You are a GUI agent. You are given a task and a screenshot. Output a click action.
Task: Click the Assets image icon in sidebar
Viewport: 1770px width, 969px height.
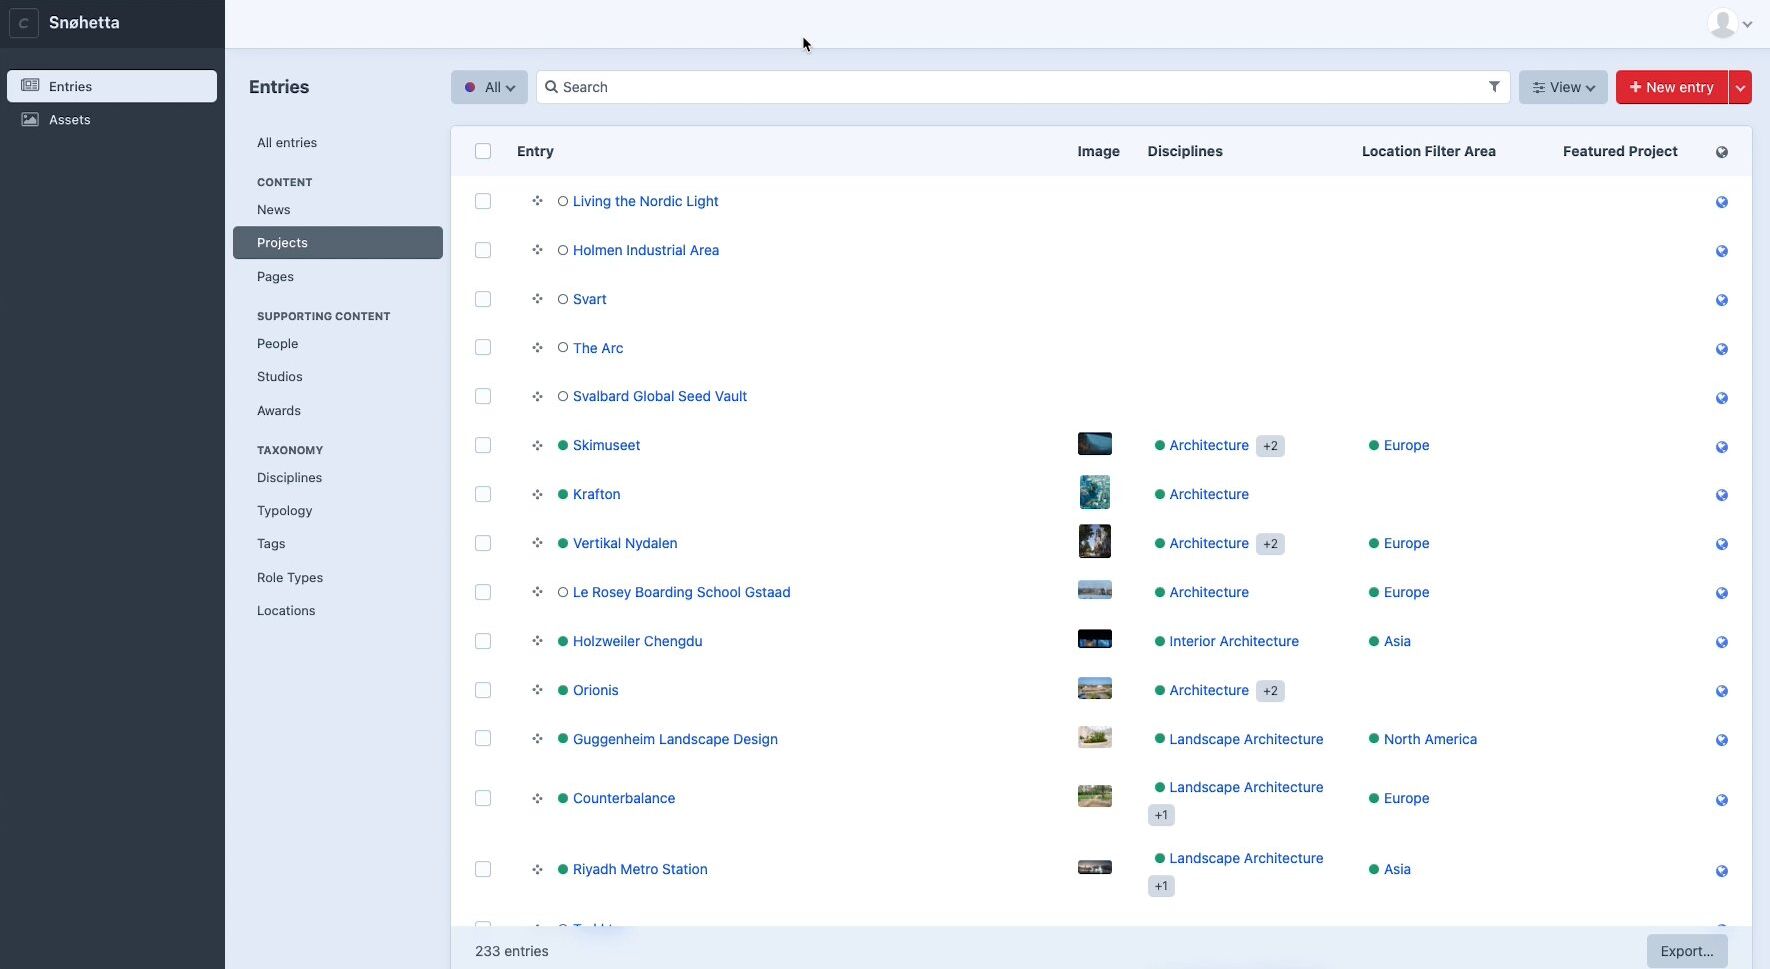tap(30, 120)
